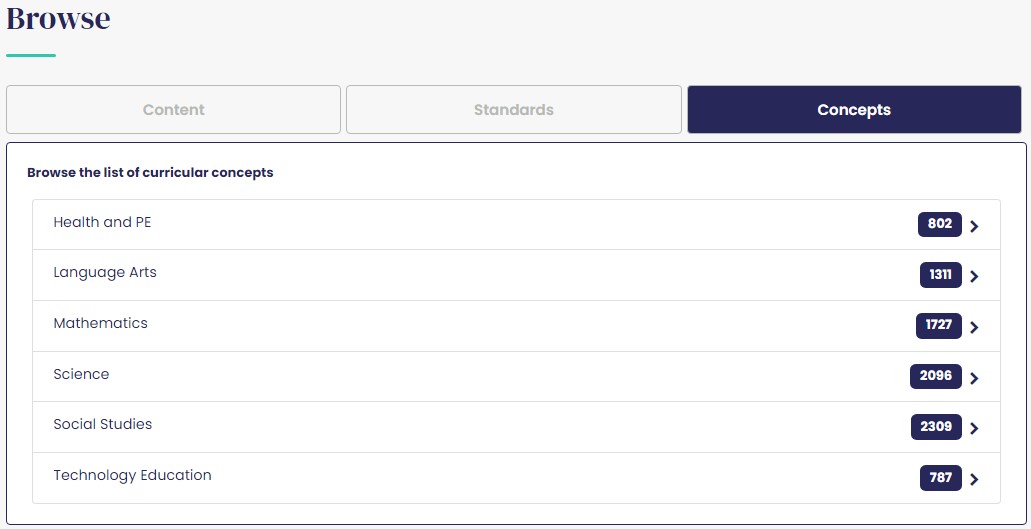This screenshot has height=529, width=1031.
Task: Switch to the Standards tab
Action: point(513,110)
